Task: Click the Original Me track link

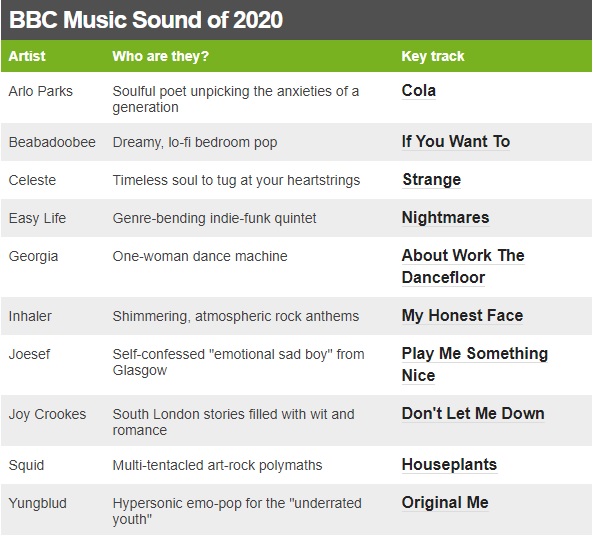Action: pyautogui.click(x=445, y=502)
